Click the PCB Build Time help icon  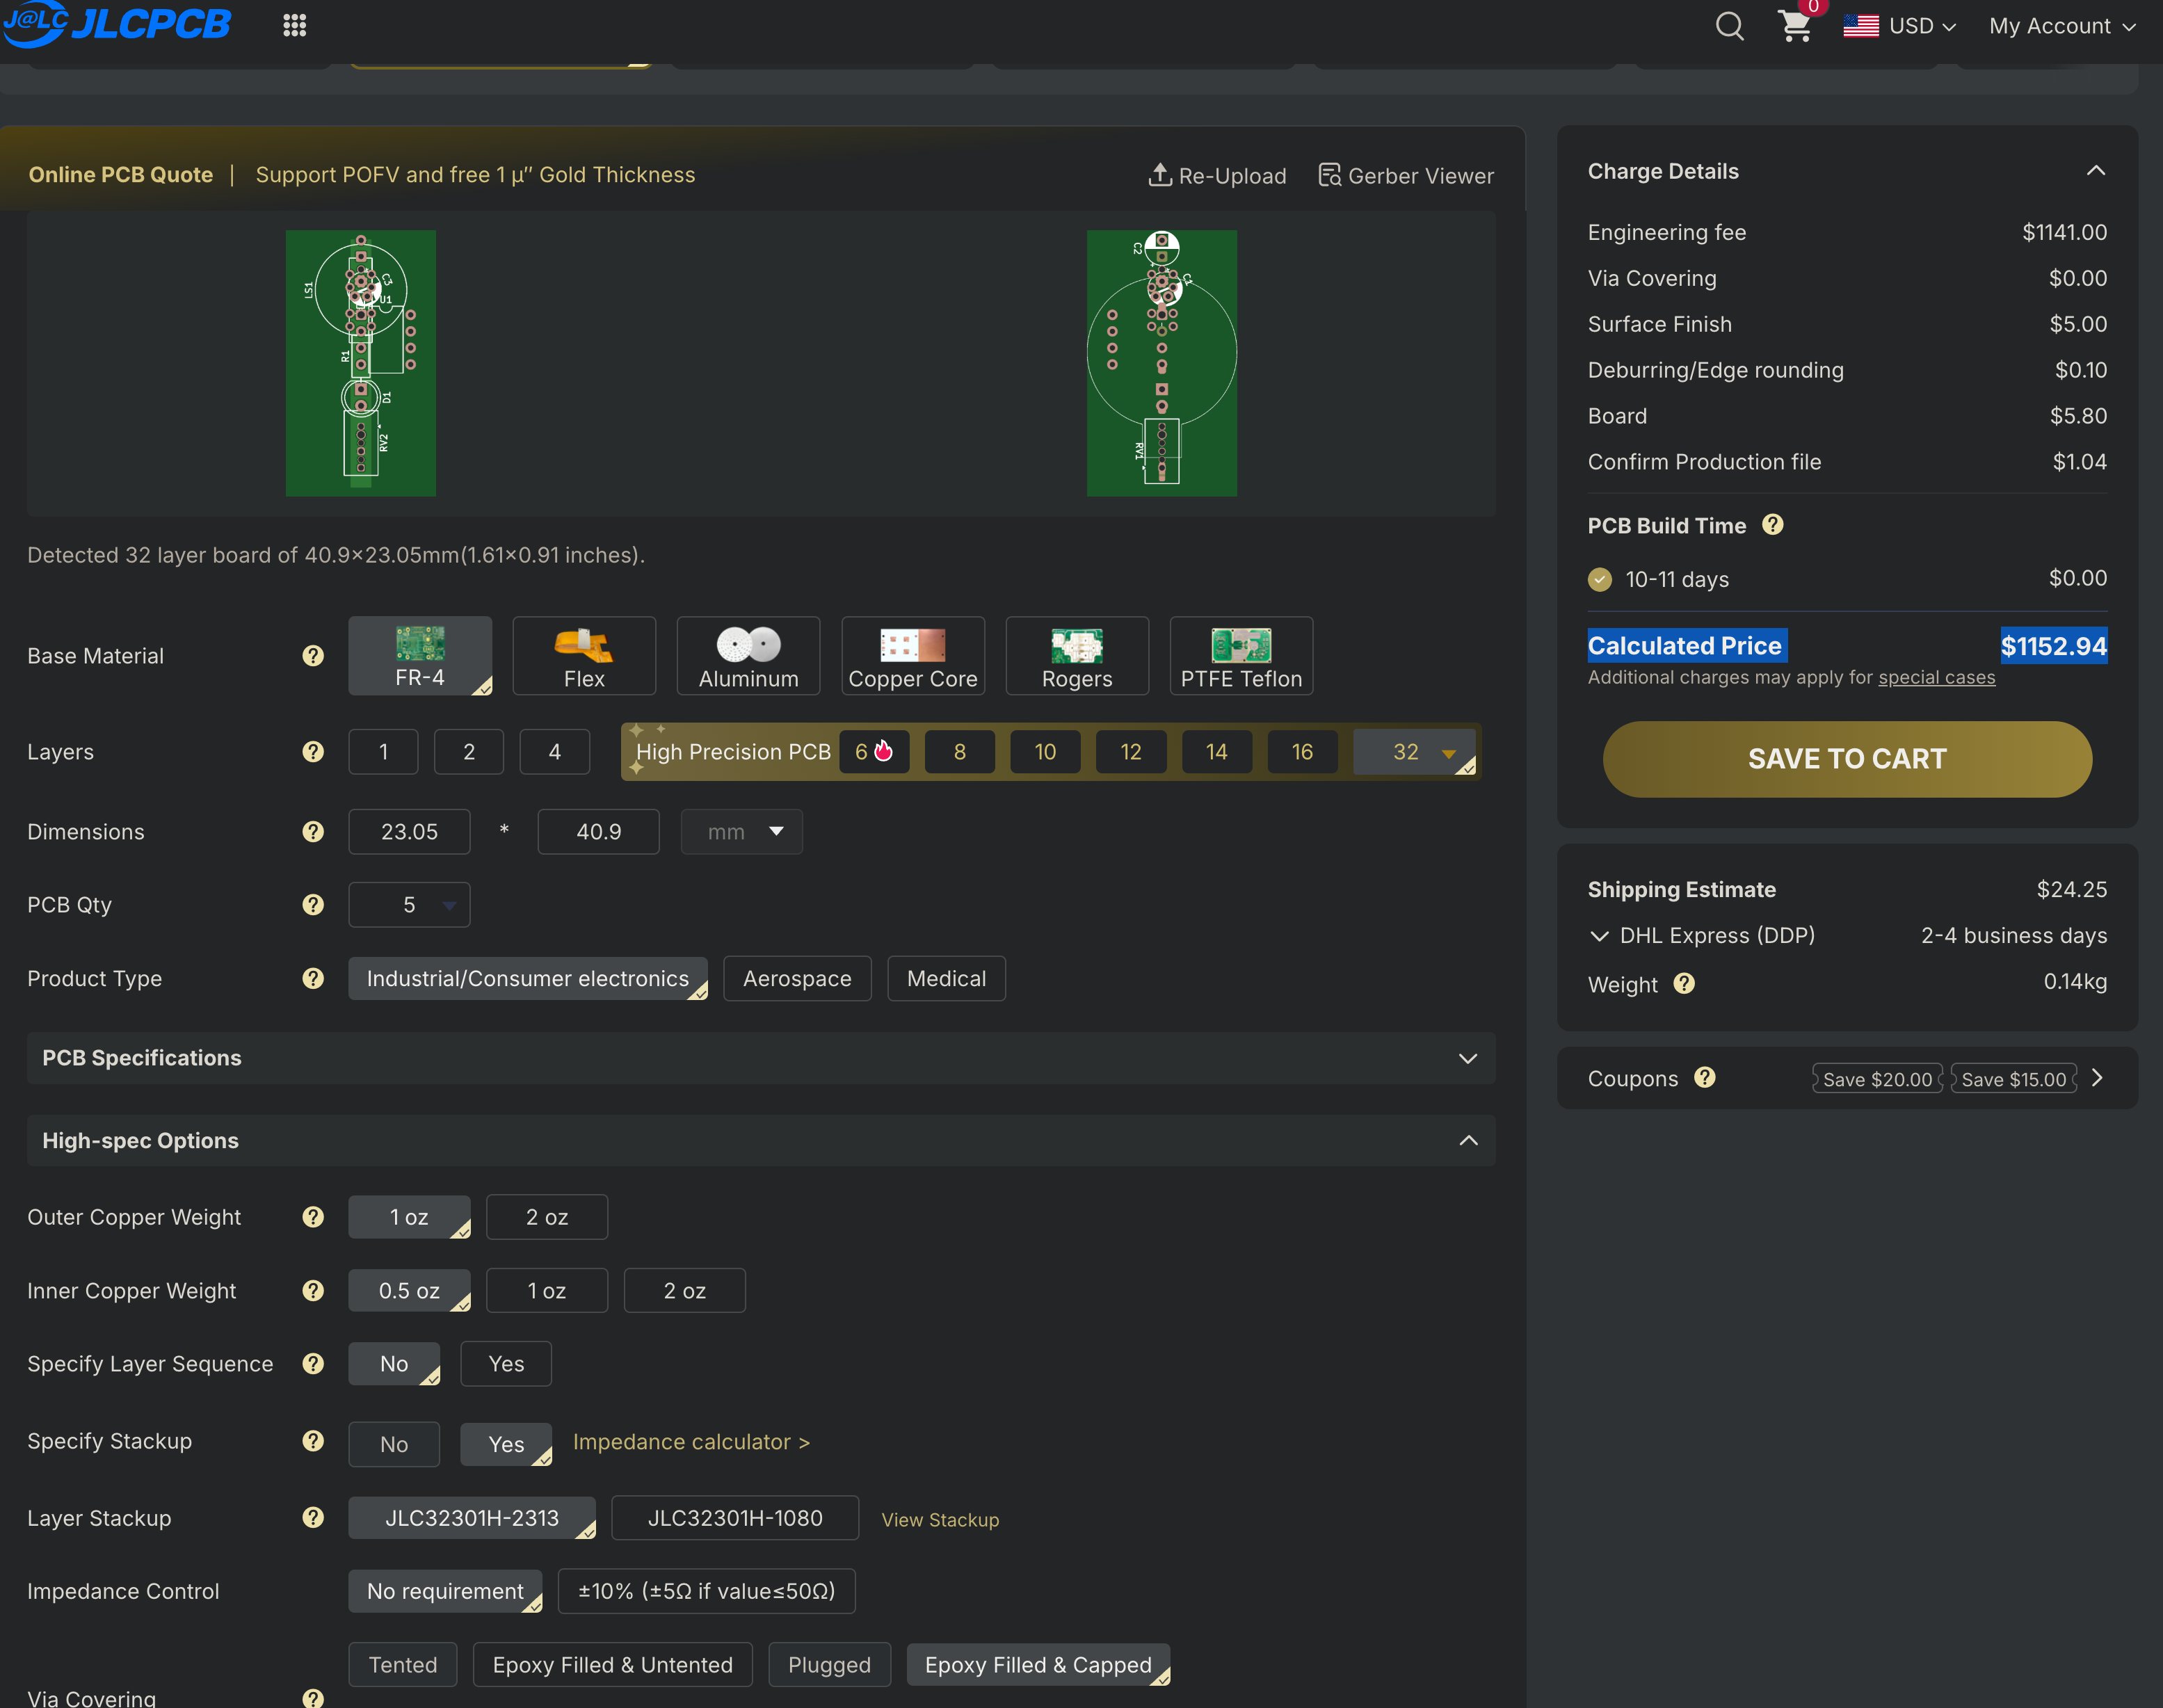click(1773, 524)
